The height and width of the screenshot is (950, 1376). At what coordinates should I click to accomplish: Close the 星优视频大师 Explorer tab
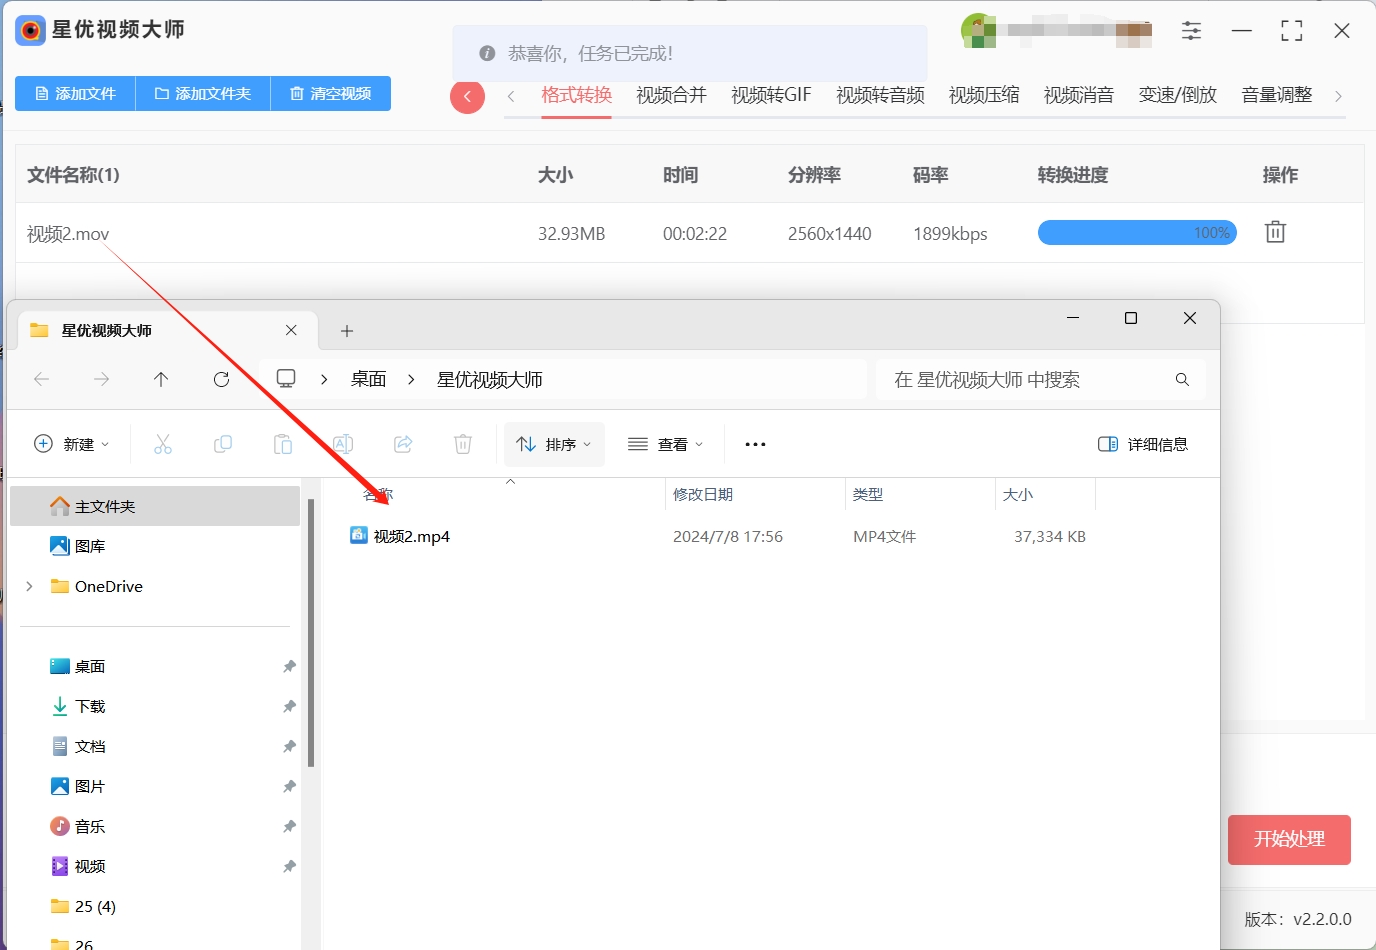click(291, 330)
